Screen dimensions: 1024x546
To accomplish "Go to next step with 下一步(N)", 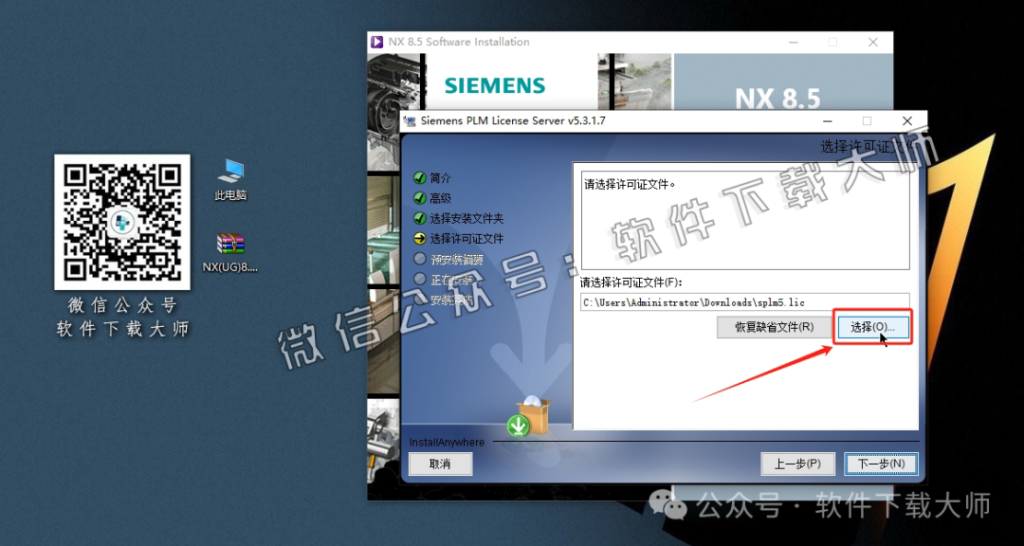I will click(x=881, y=464).
